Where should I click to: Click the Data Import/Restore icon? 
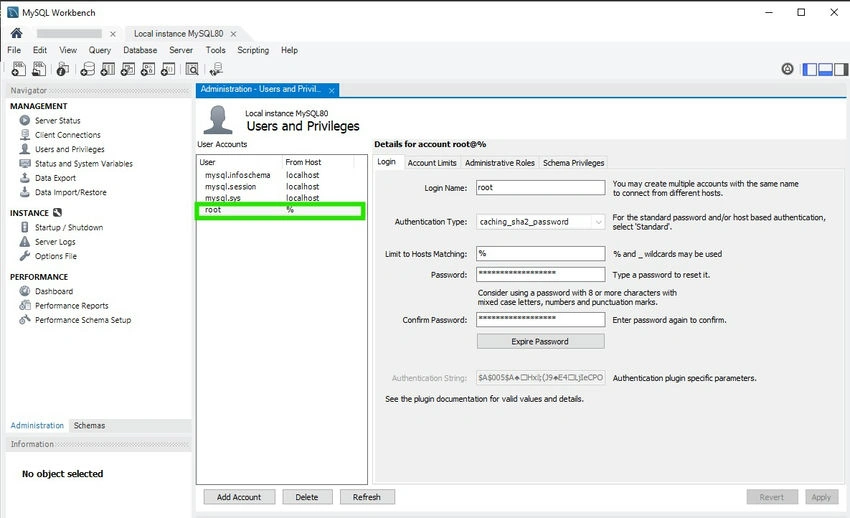click(25, 191)
